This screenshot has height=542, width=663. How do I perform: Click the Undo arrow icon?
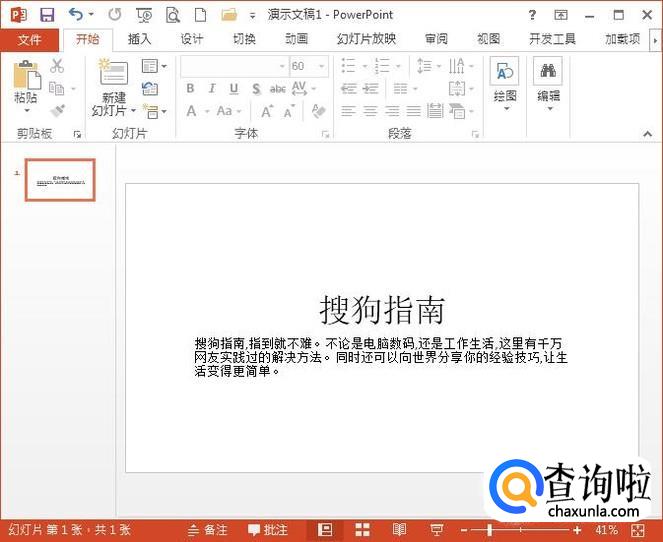pos(76,14)
